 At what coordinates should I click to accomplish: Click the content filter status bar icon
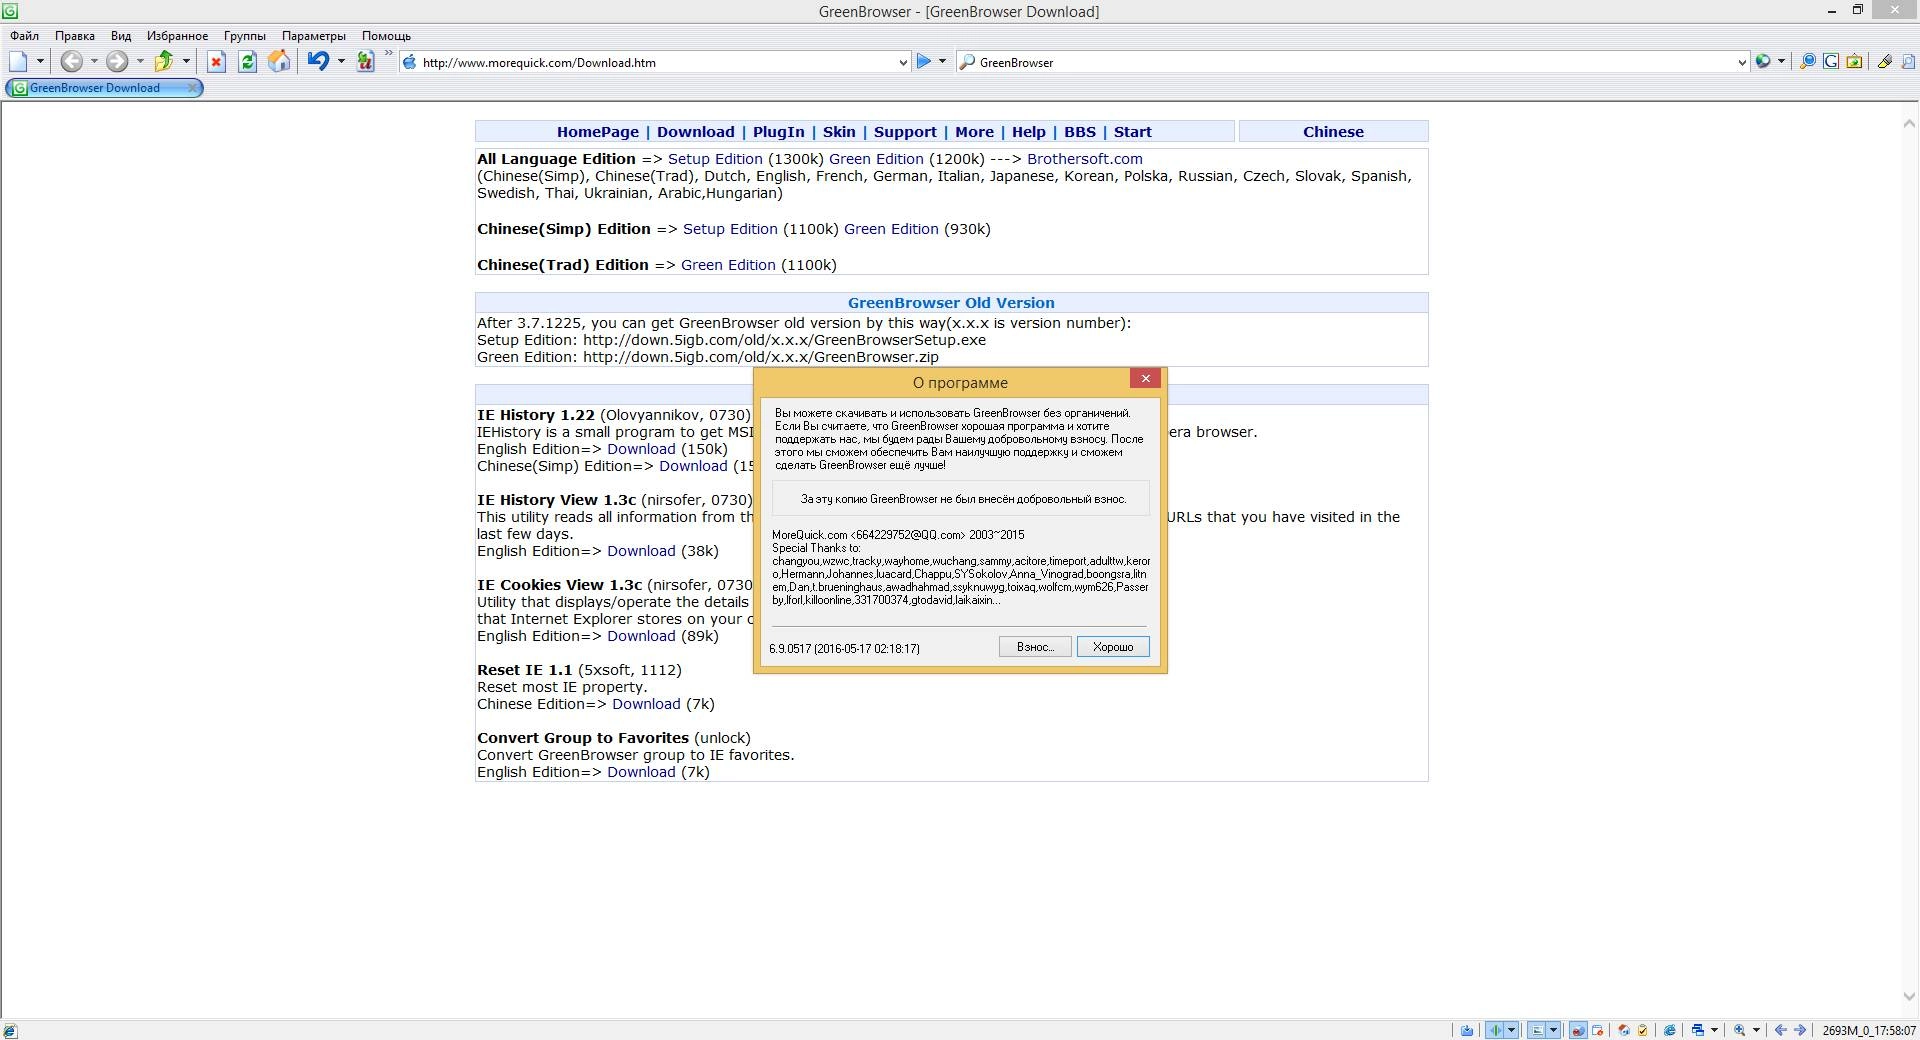(1598, 1030)
